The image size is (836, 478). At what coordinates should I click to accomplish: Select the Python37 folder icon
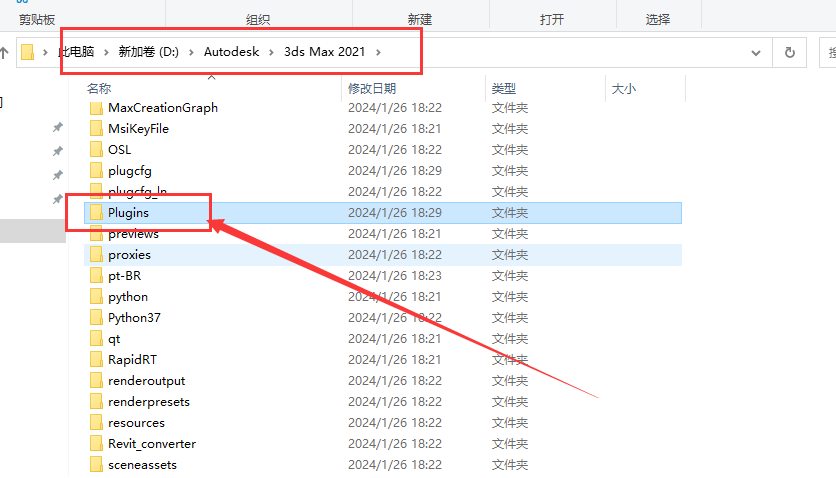click(97, 318)
